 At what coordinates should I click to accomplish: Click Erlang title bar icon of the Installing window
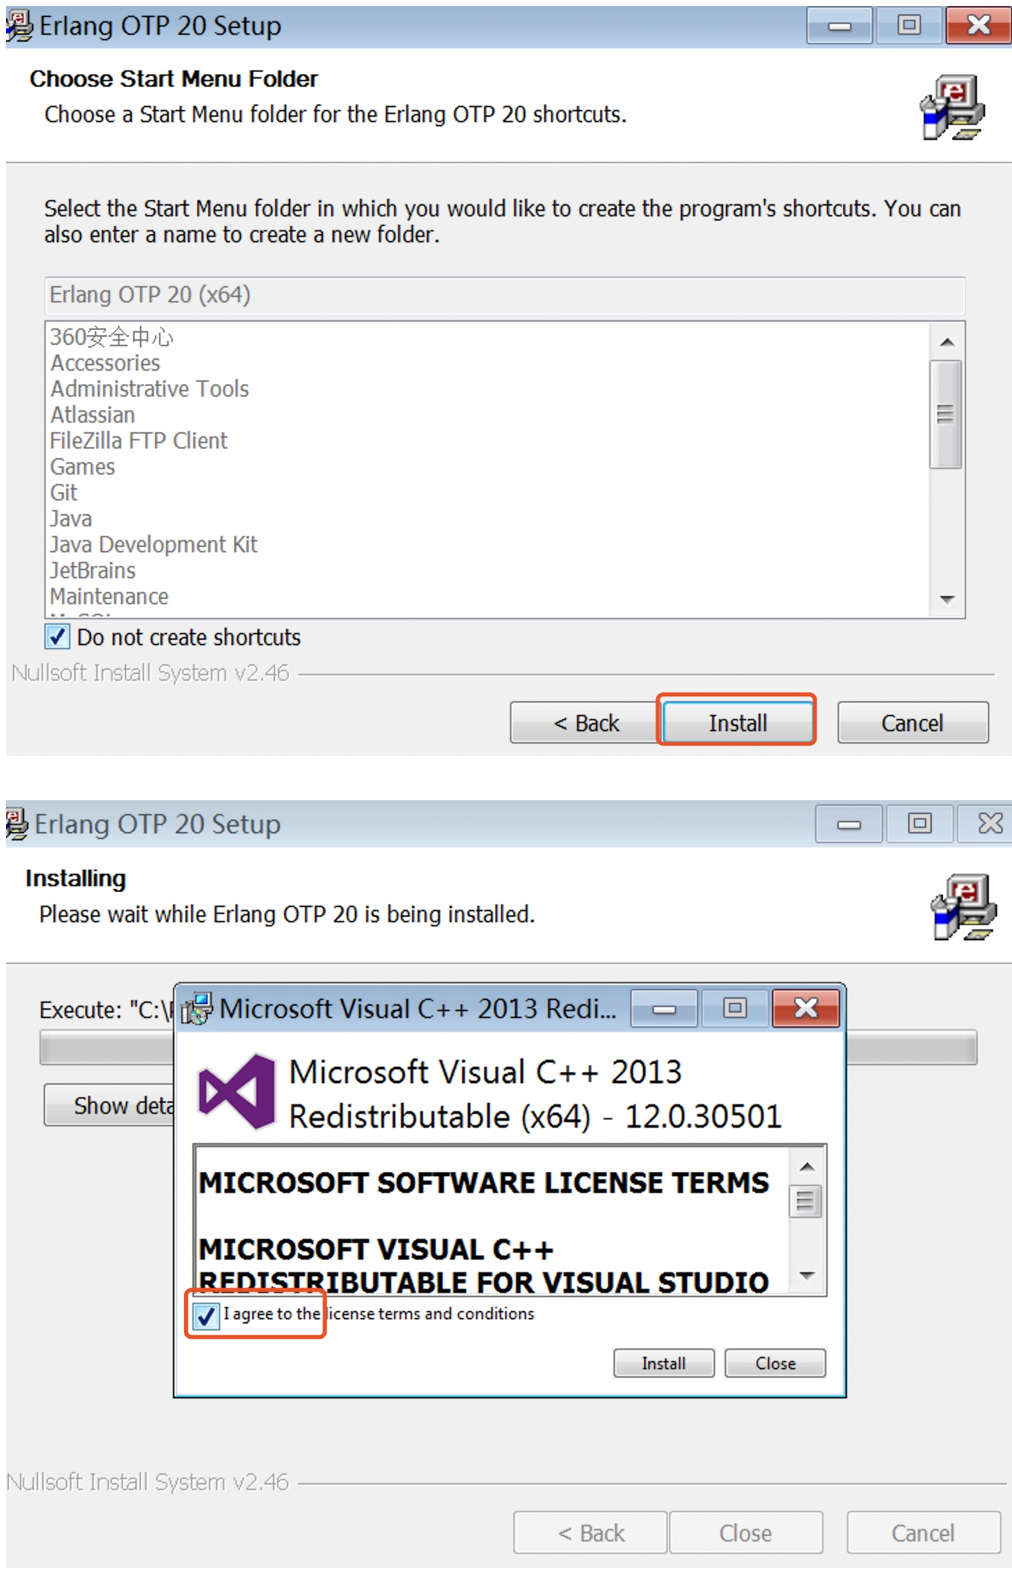pos(17,824)
